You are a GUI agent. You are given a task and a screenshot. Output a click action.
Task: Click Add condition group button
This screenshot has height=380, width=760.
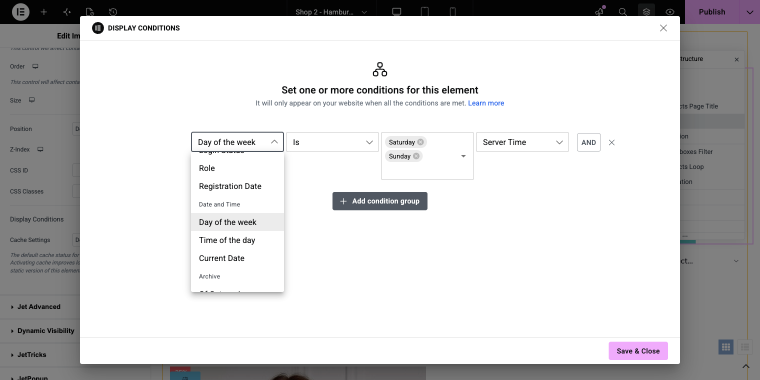(x=380, y=201)
